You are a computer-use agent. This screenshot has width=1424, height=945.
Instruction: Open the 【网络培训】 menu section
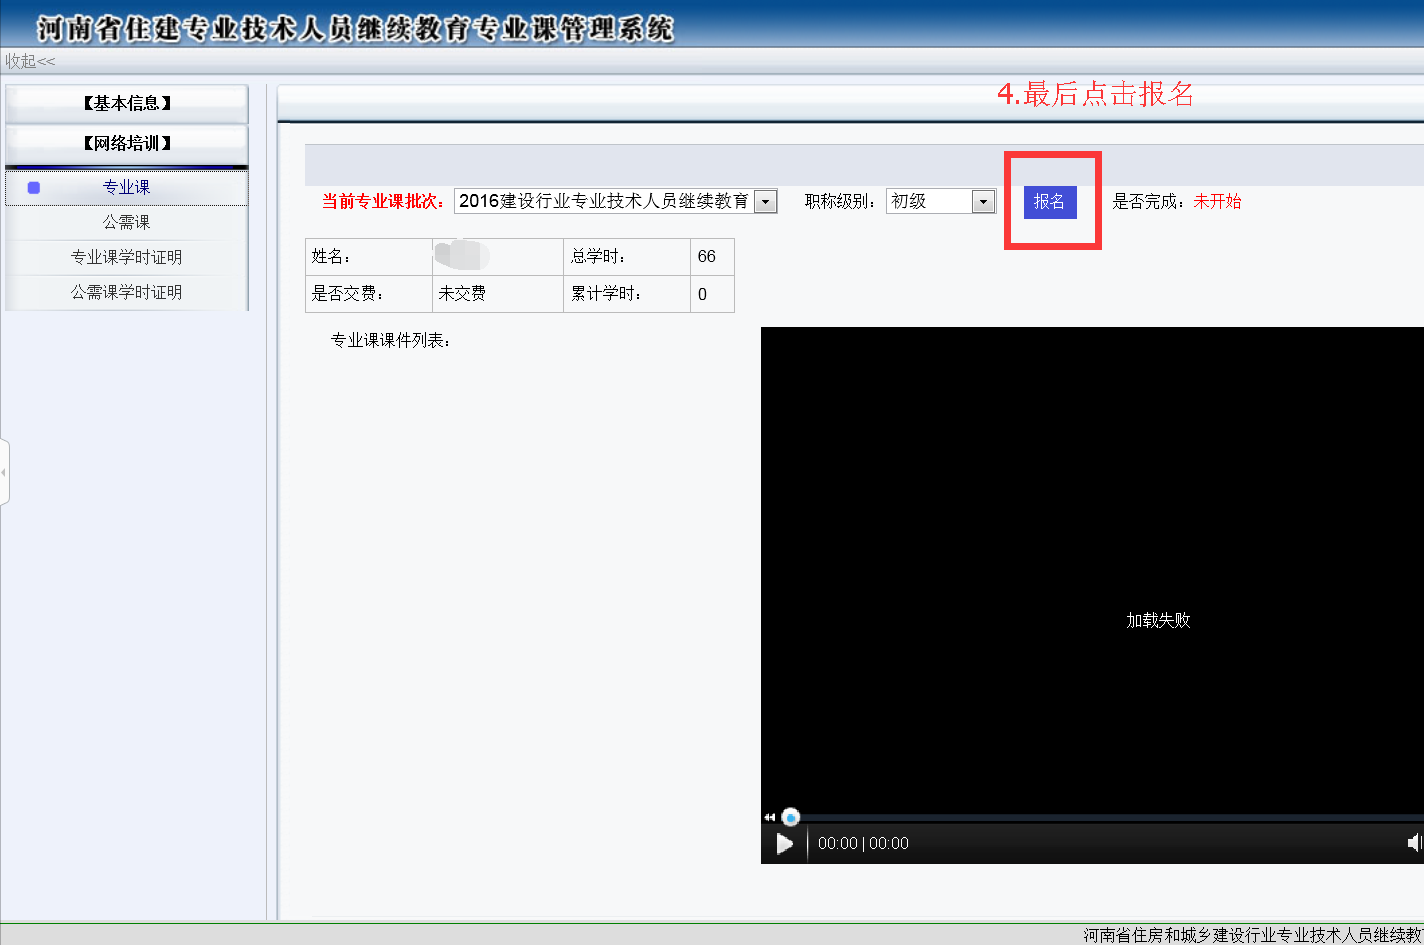[127, 143]
